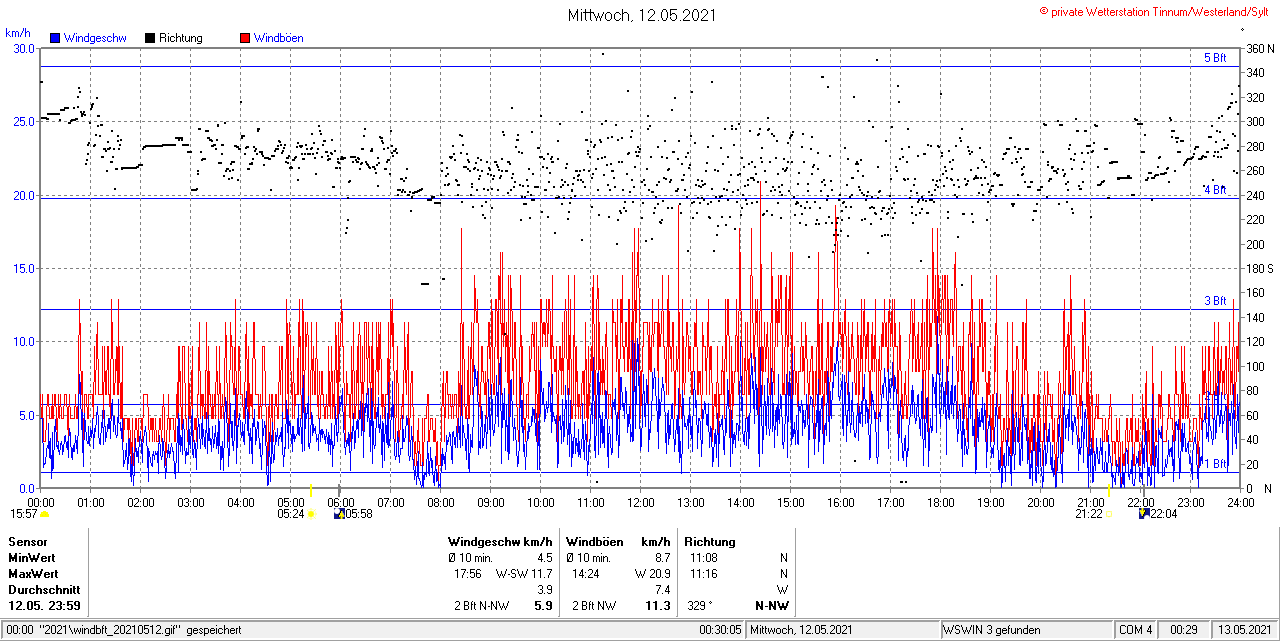Select the Windböen legend label at top
Viewport: 1280px width, 641px height.
[x=278, y=38]
